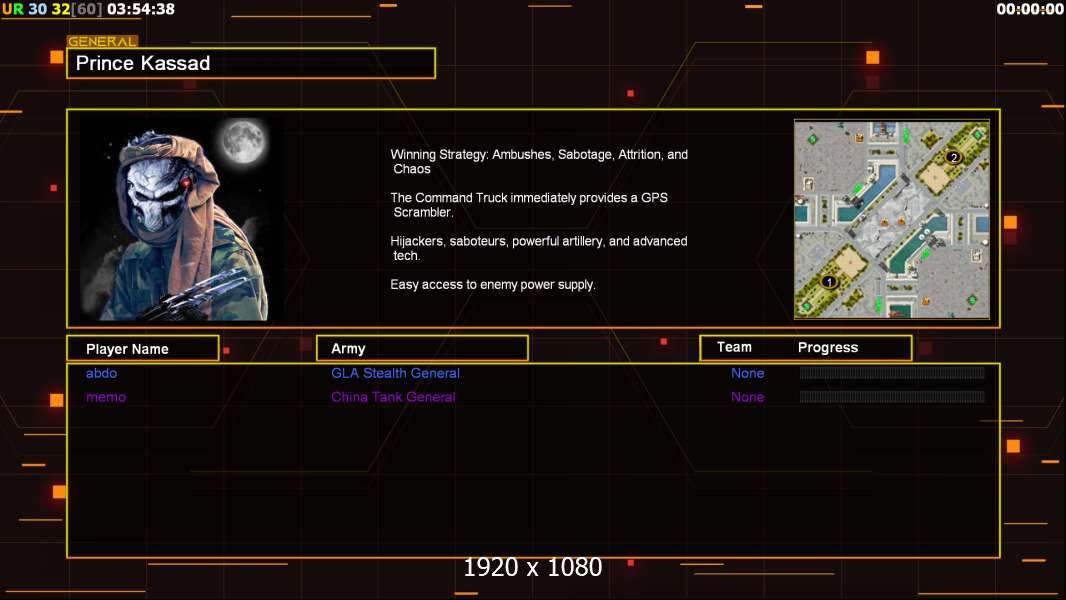Click memo's loading progress bar
Image resolution: width=1066 pixels, height=600 pixels.
coord(892,396)
